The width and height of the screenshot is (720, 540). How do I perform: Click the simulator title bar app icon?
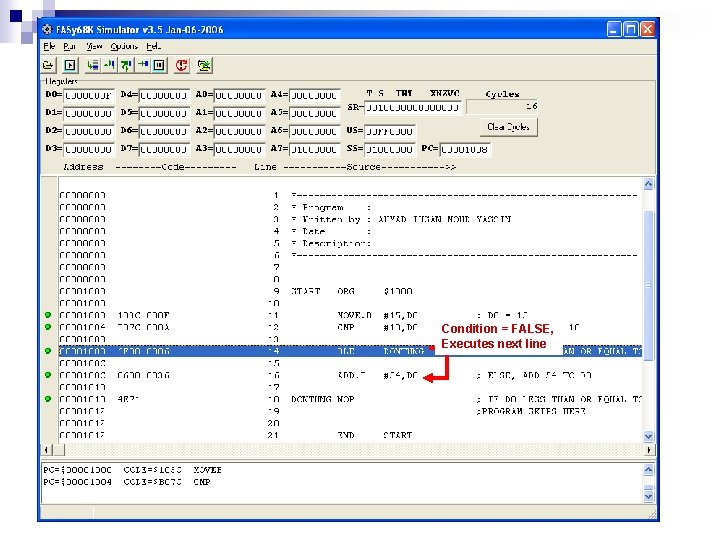coord(47,29)
